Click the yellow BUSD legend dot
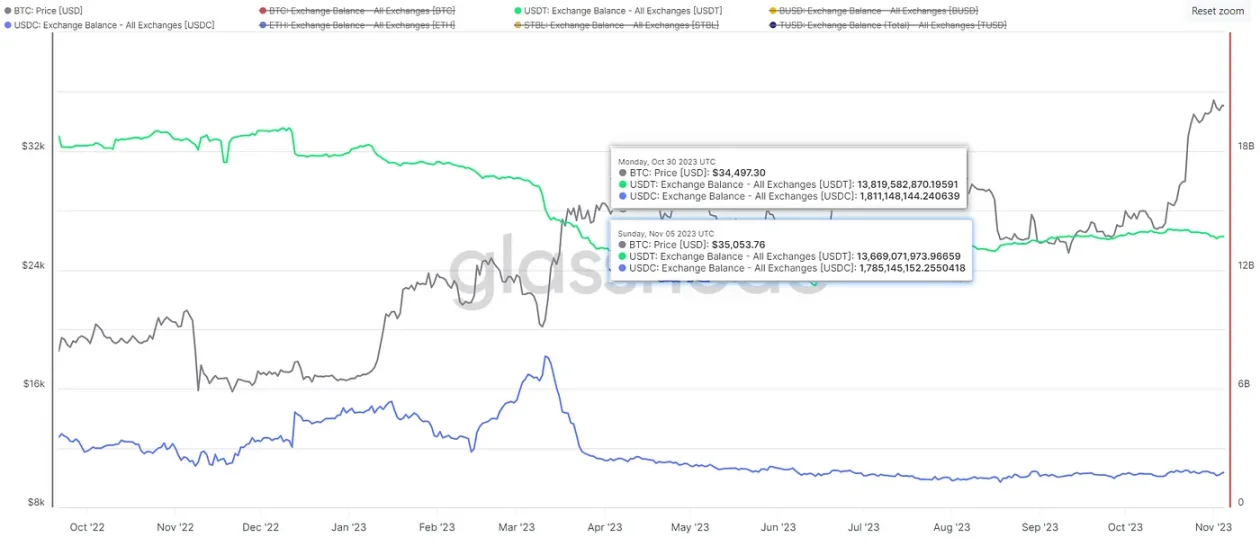1260x546 pixels. pyautogui.click(x=772, y=10)
